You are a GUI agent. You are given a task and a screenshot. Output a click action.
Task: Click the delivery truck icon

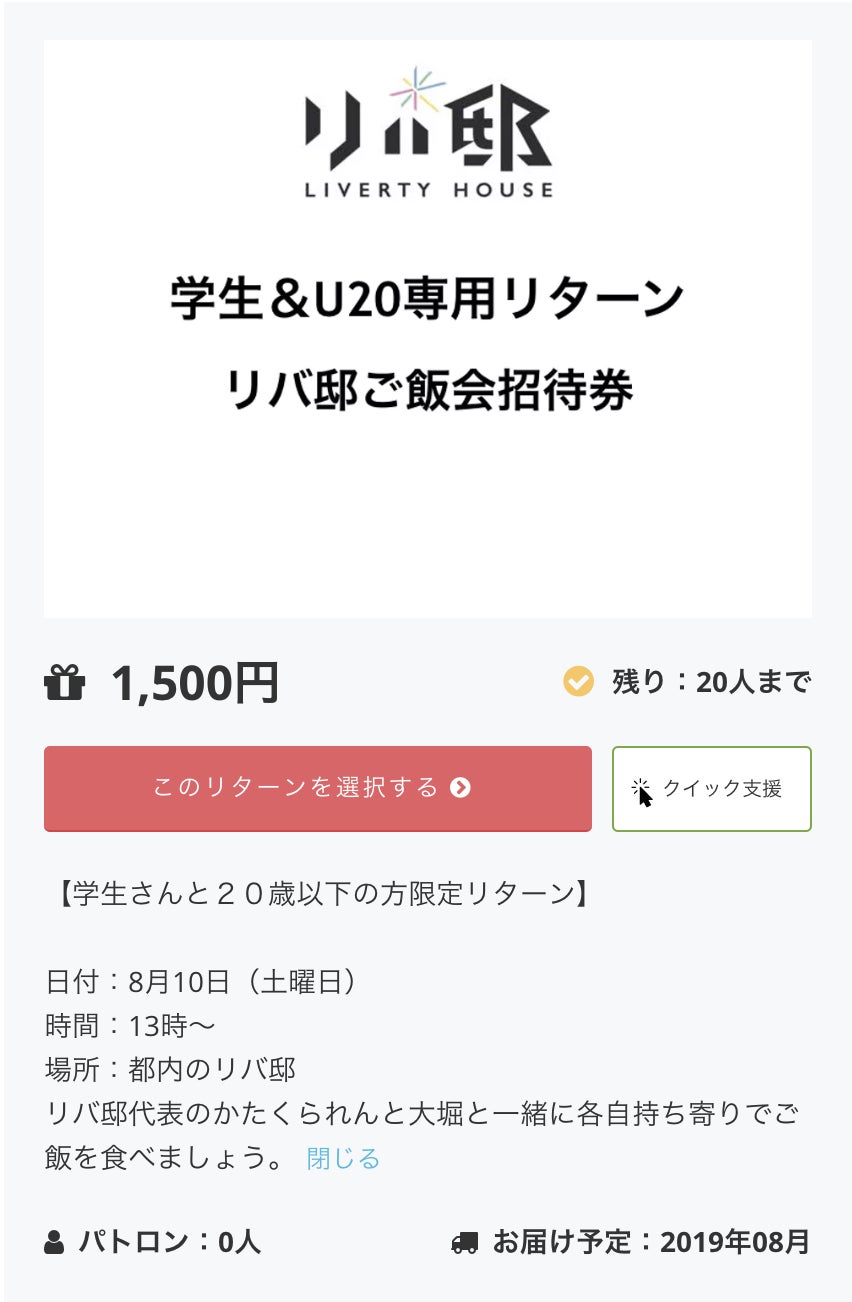[465, 1243]
